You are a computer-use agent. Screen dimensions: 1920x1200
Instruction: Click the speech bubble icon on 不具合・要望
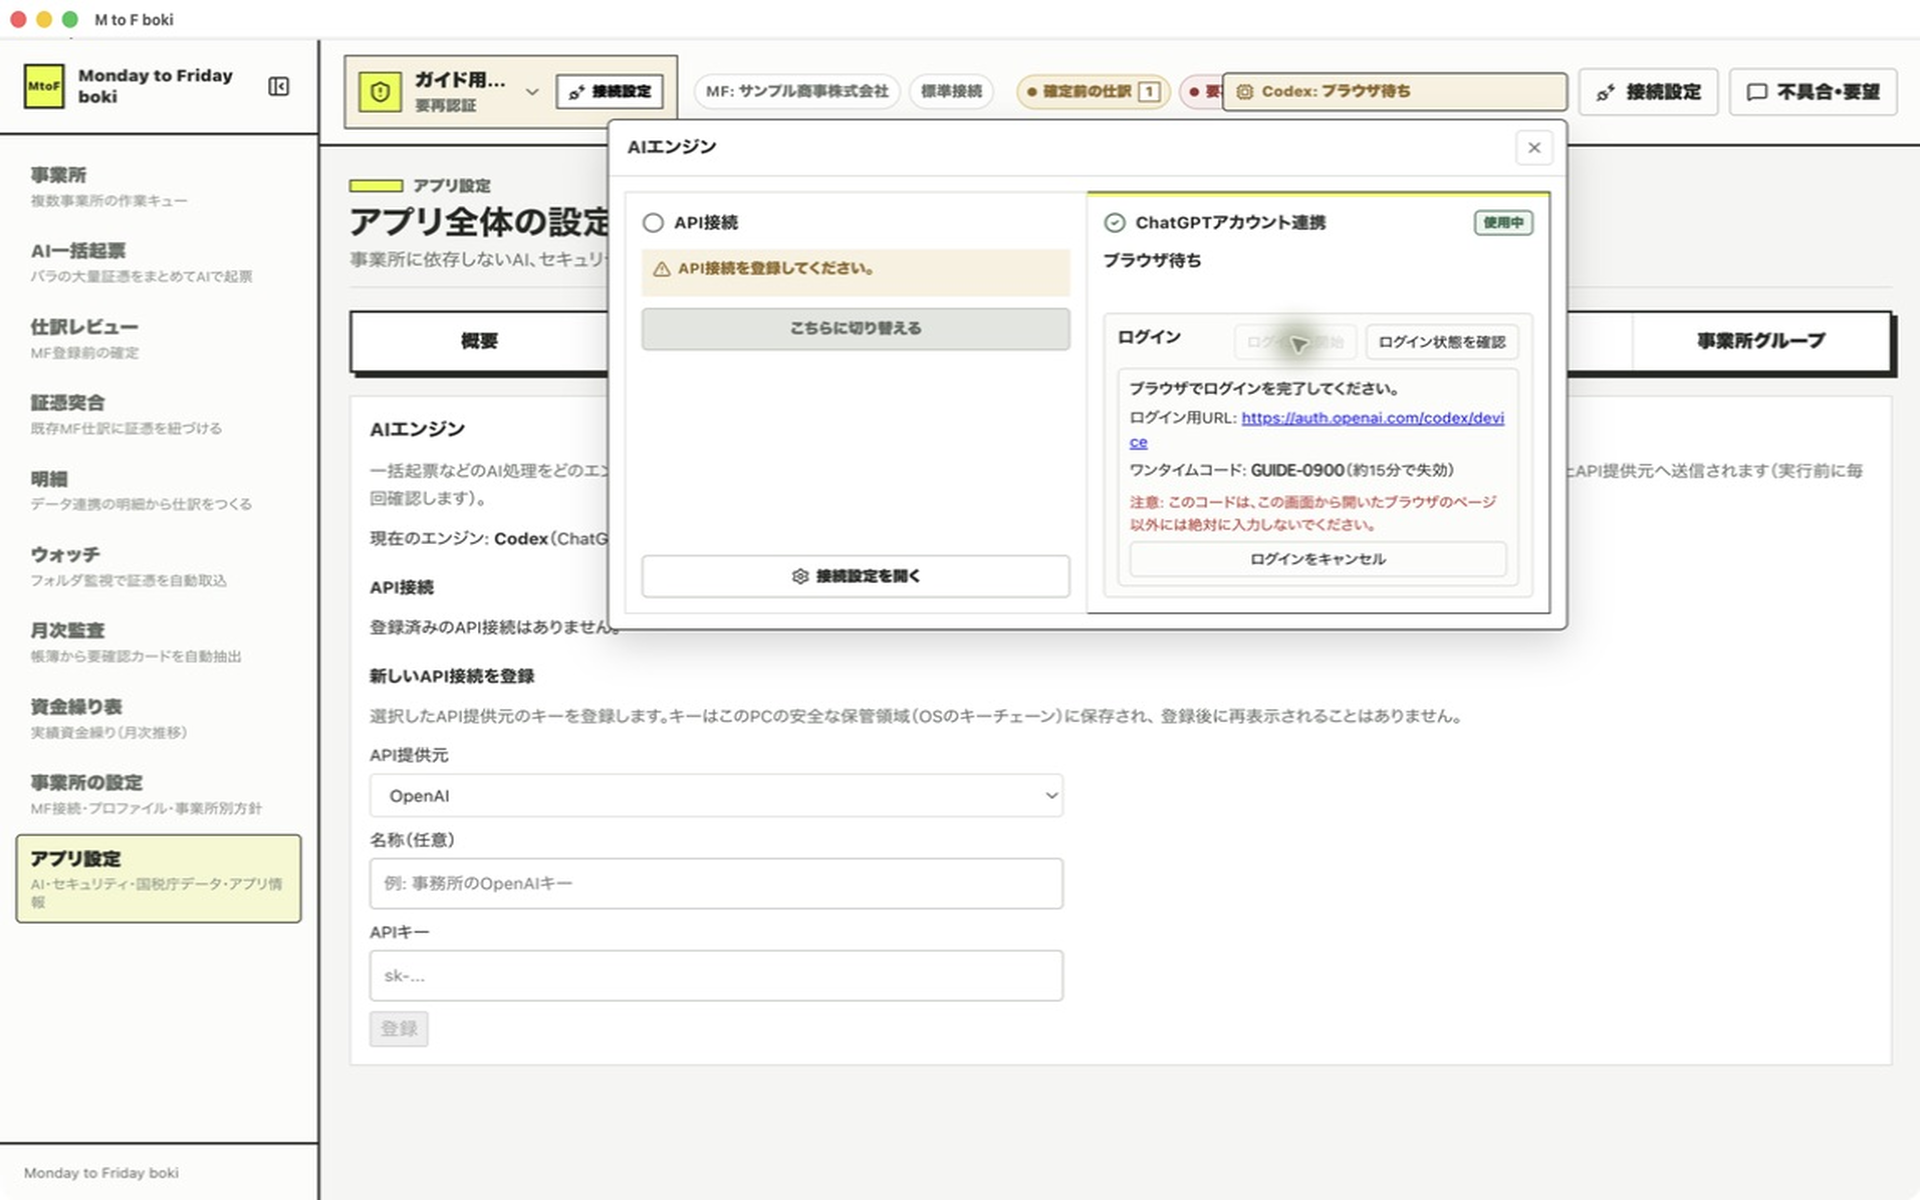[x=1756, y=93]
